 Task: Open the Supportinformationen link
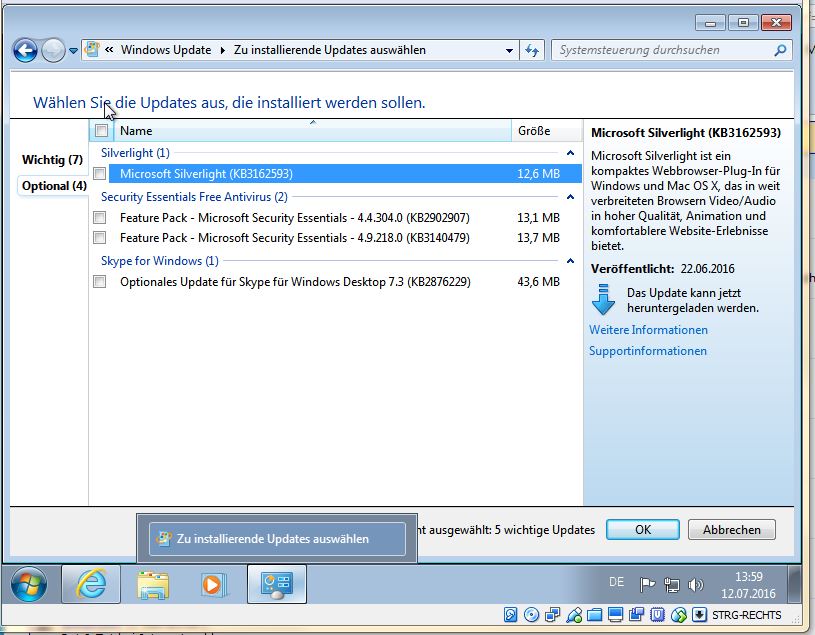(x=648, y=351)
